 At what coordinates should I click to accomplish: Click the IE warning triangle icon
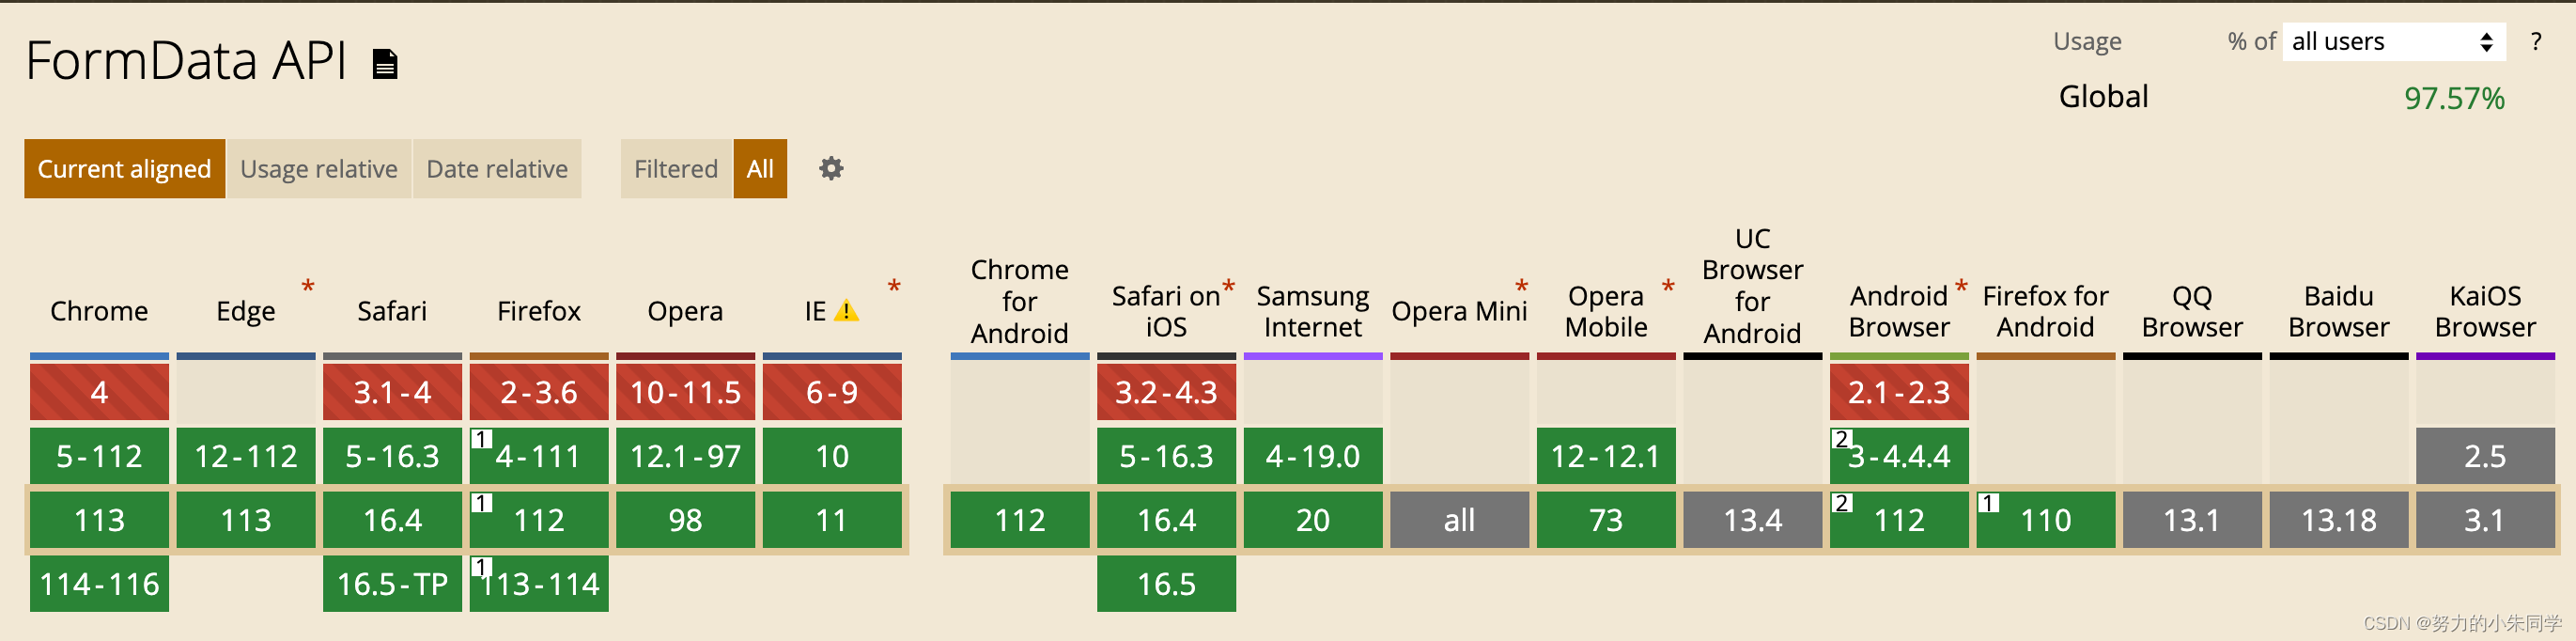tap(846, 311)
